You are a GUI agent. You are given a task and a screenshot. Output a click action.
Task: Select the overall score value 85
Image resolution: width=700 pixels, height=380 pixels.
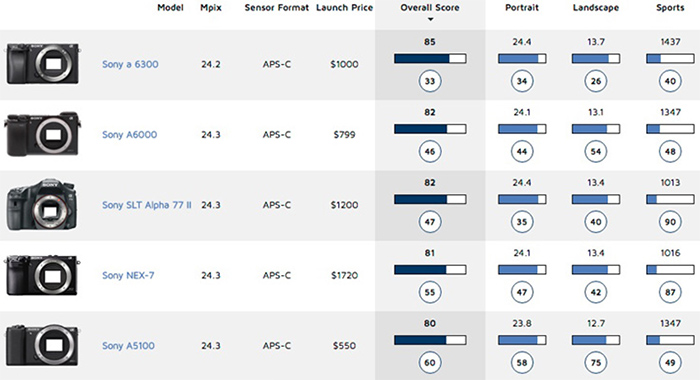click(430, 42)
